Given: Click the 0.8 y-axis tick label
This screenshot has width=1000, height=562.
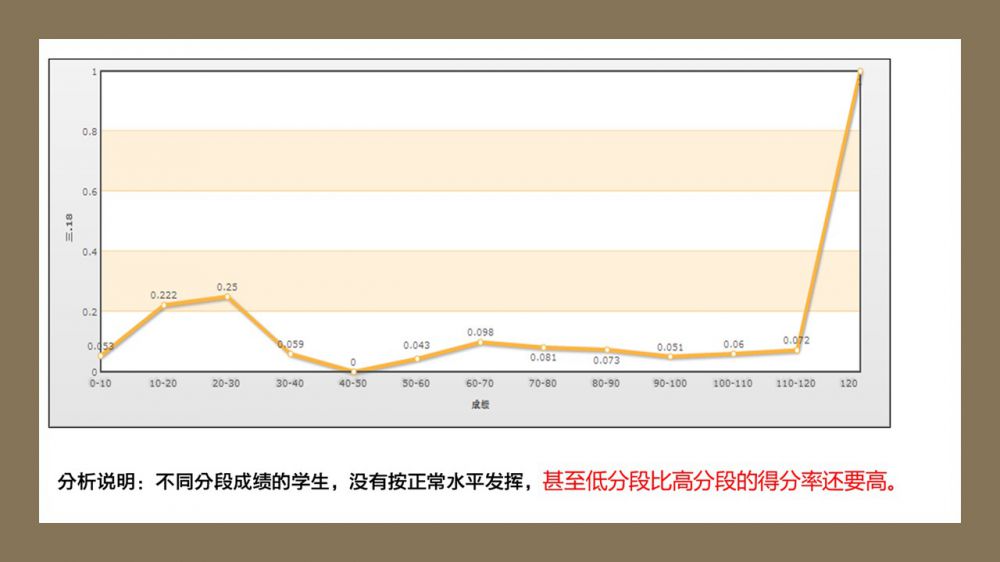Looking at the screenshot, I should click(x=90, y=131).
